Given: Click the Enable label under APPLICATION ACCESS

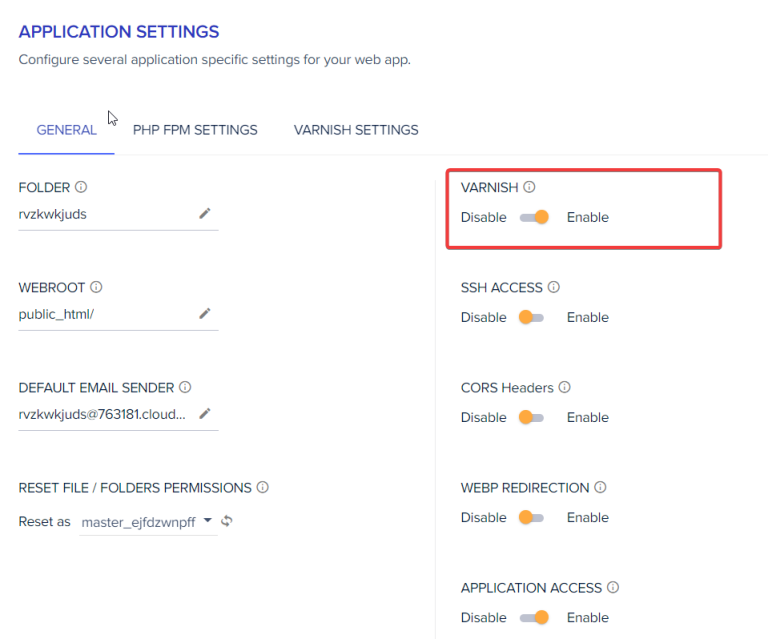Looking at the screenshot, I should point(588,618).
